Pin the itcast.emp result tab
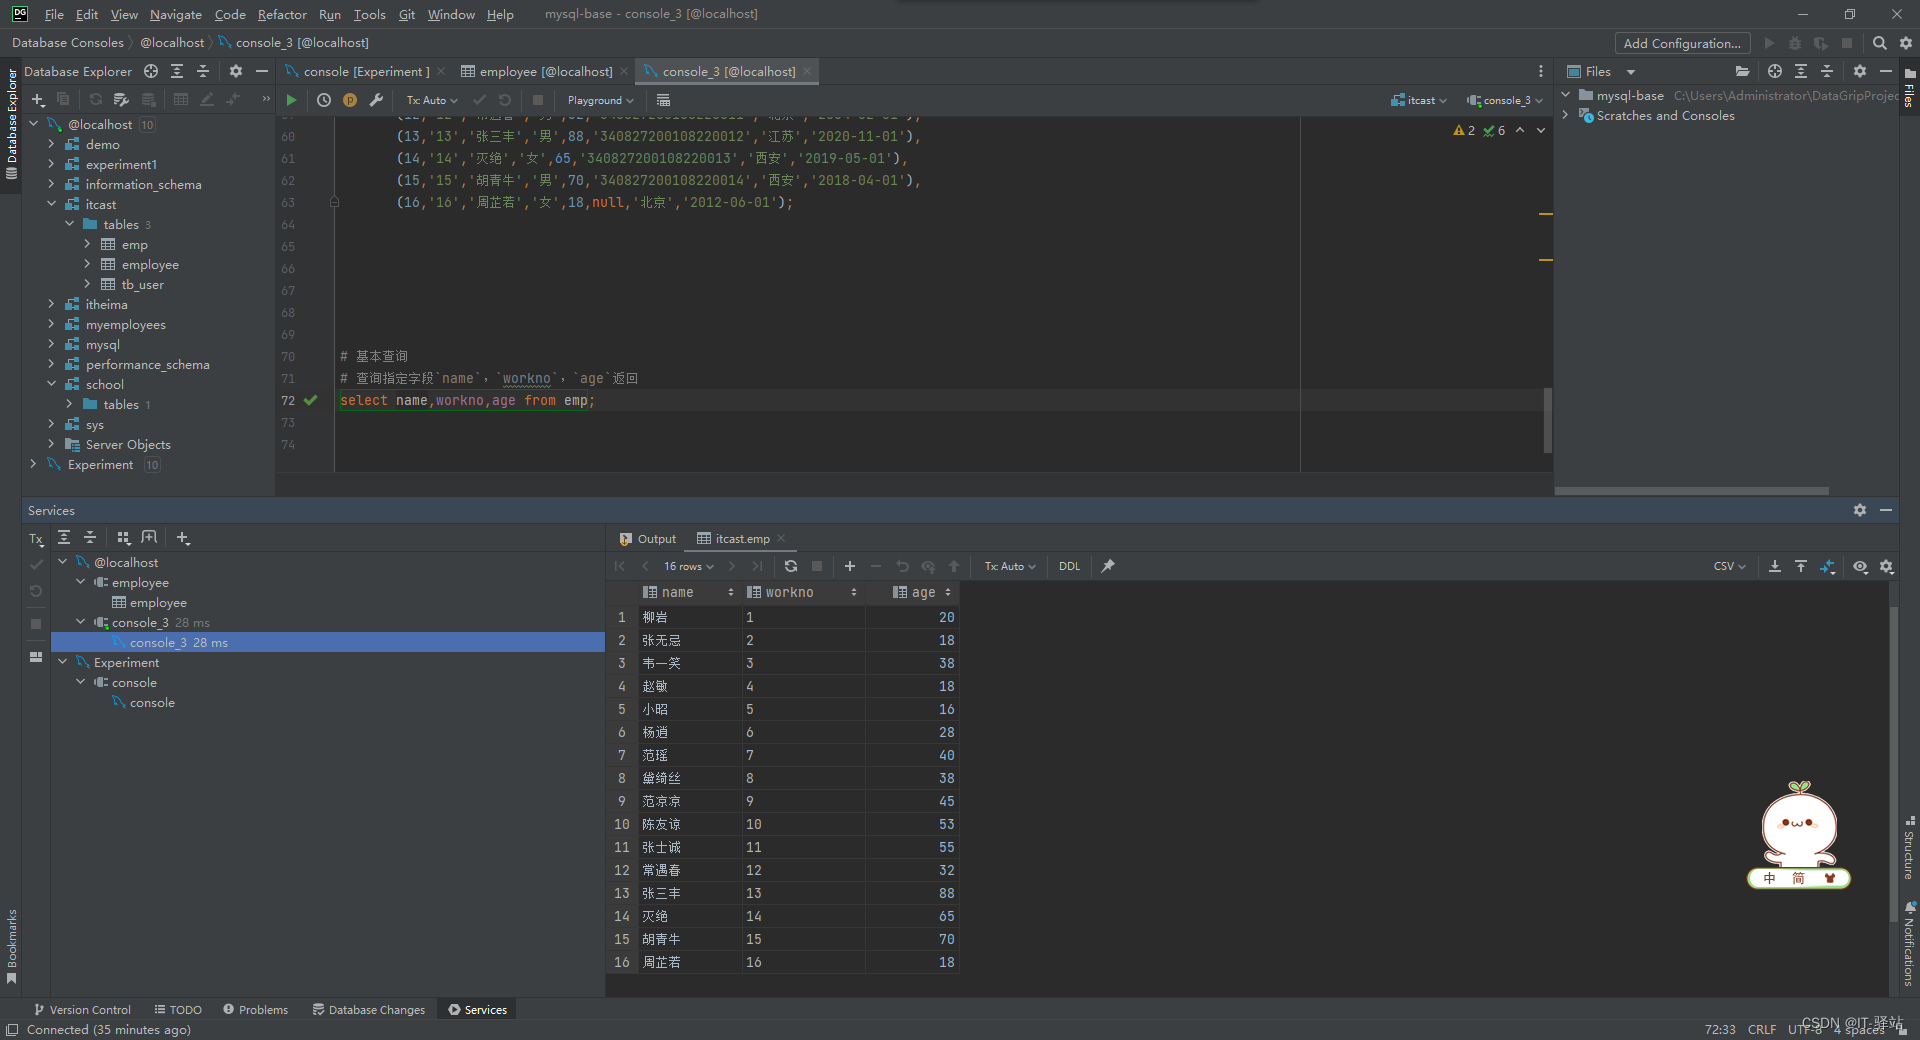 [1107, 566]
